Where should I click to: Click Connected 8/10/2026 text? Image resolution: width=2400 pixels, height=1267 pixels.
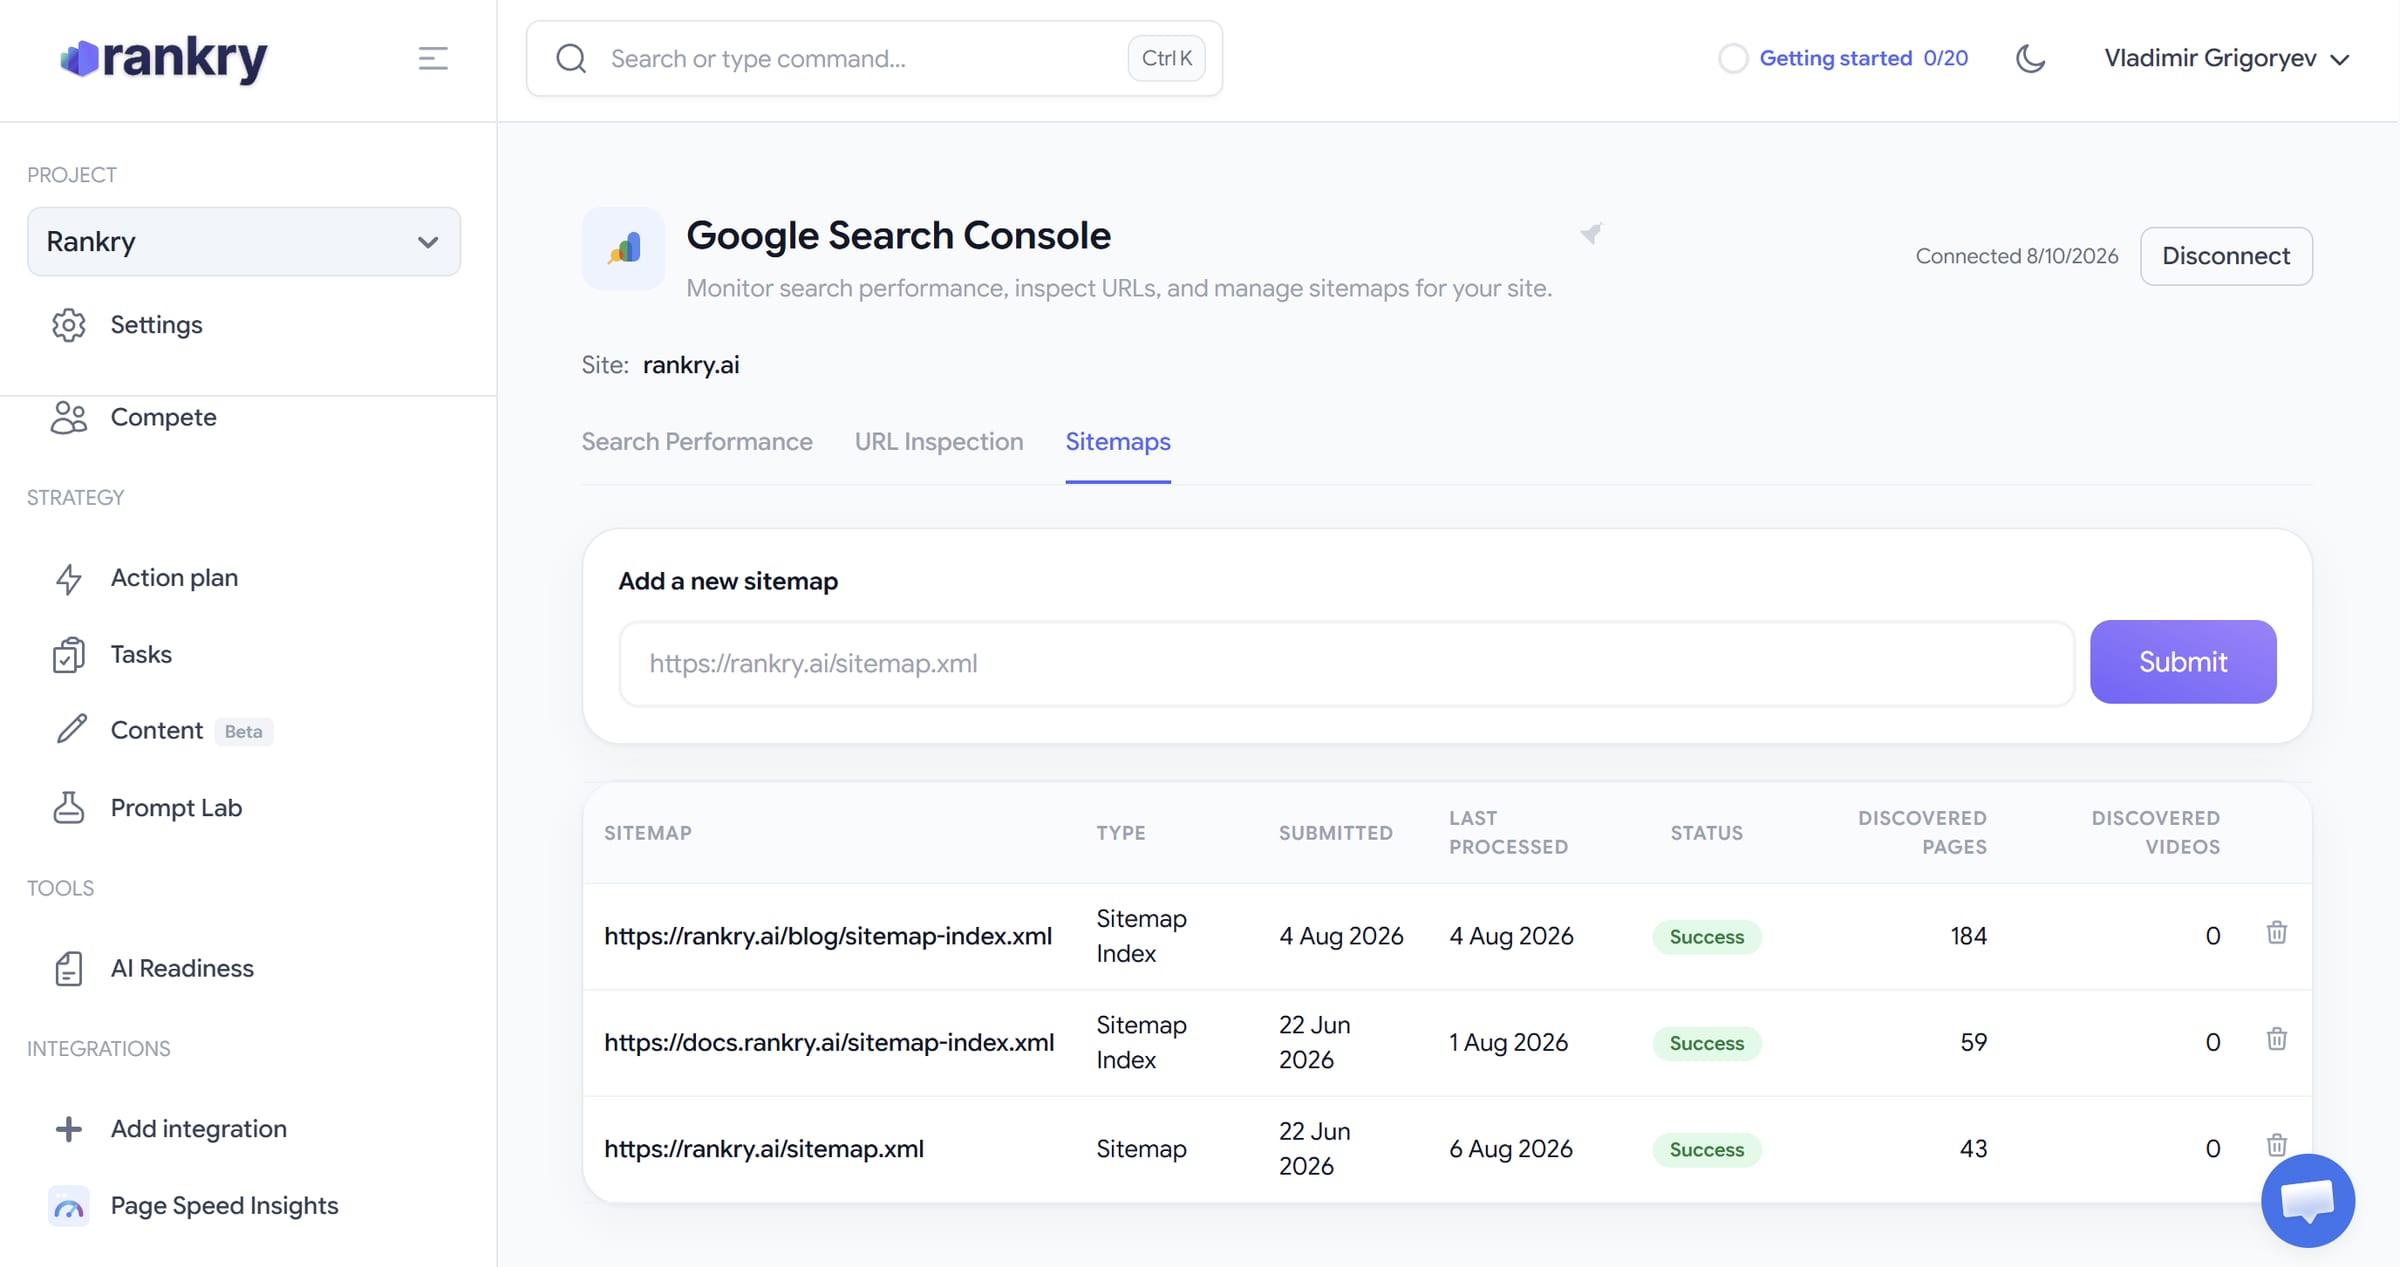(x=2016, y=256)
